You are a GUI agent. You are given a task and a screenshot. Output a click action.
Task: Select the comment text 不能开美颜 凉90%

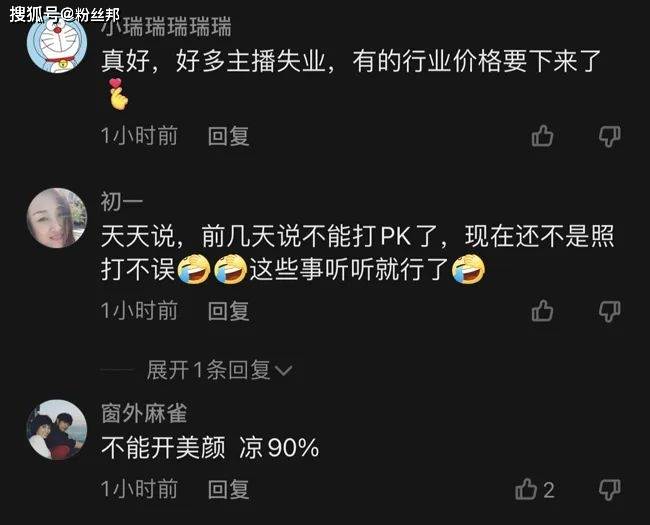[x=210, y=448]
